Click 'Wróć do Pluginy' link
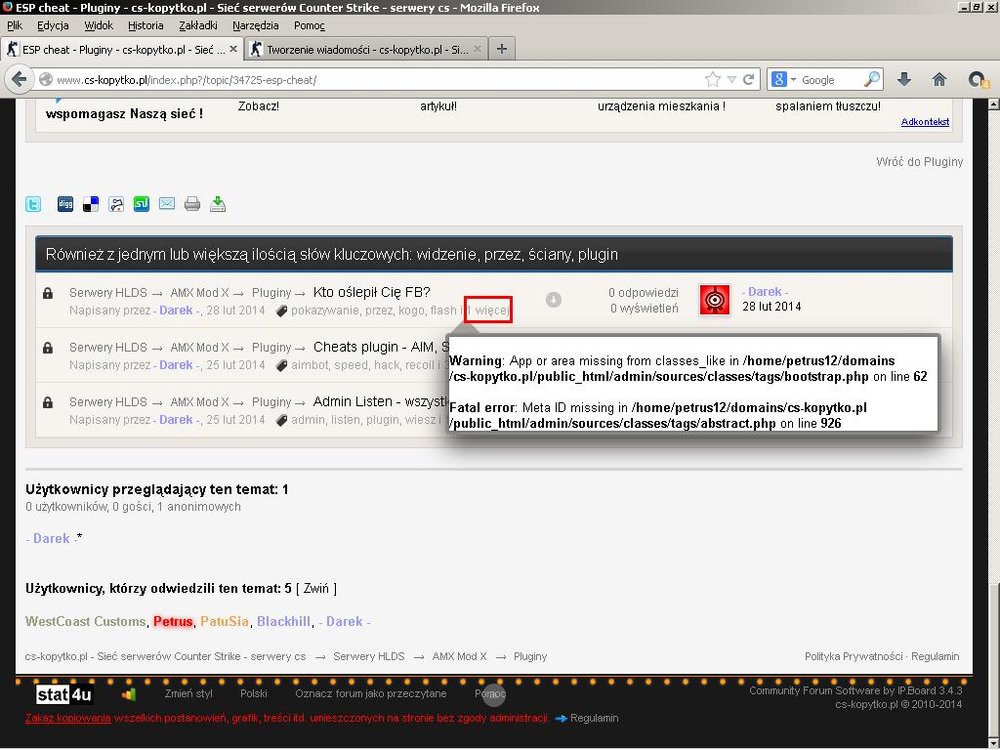Viewport: 1000px width, 750px height. click(x=919, y=161)
